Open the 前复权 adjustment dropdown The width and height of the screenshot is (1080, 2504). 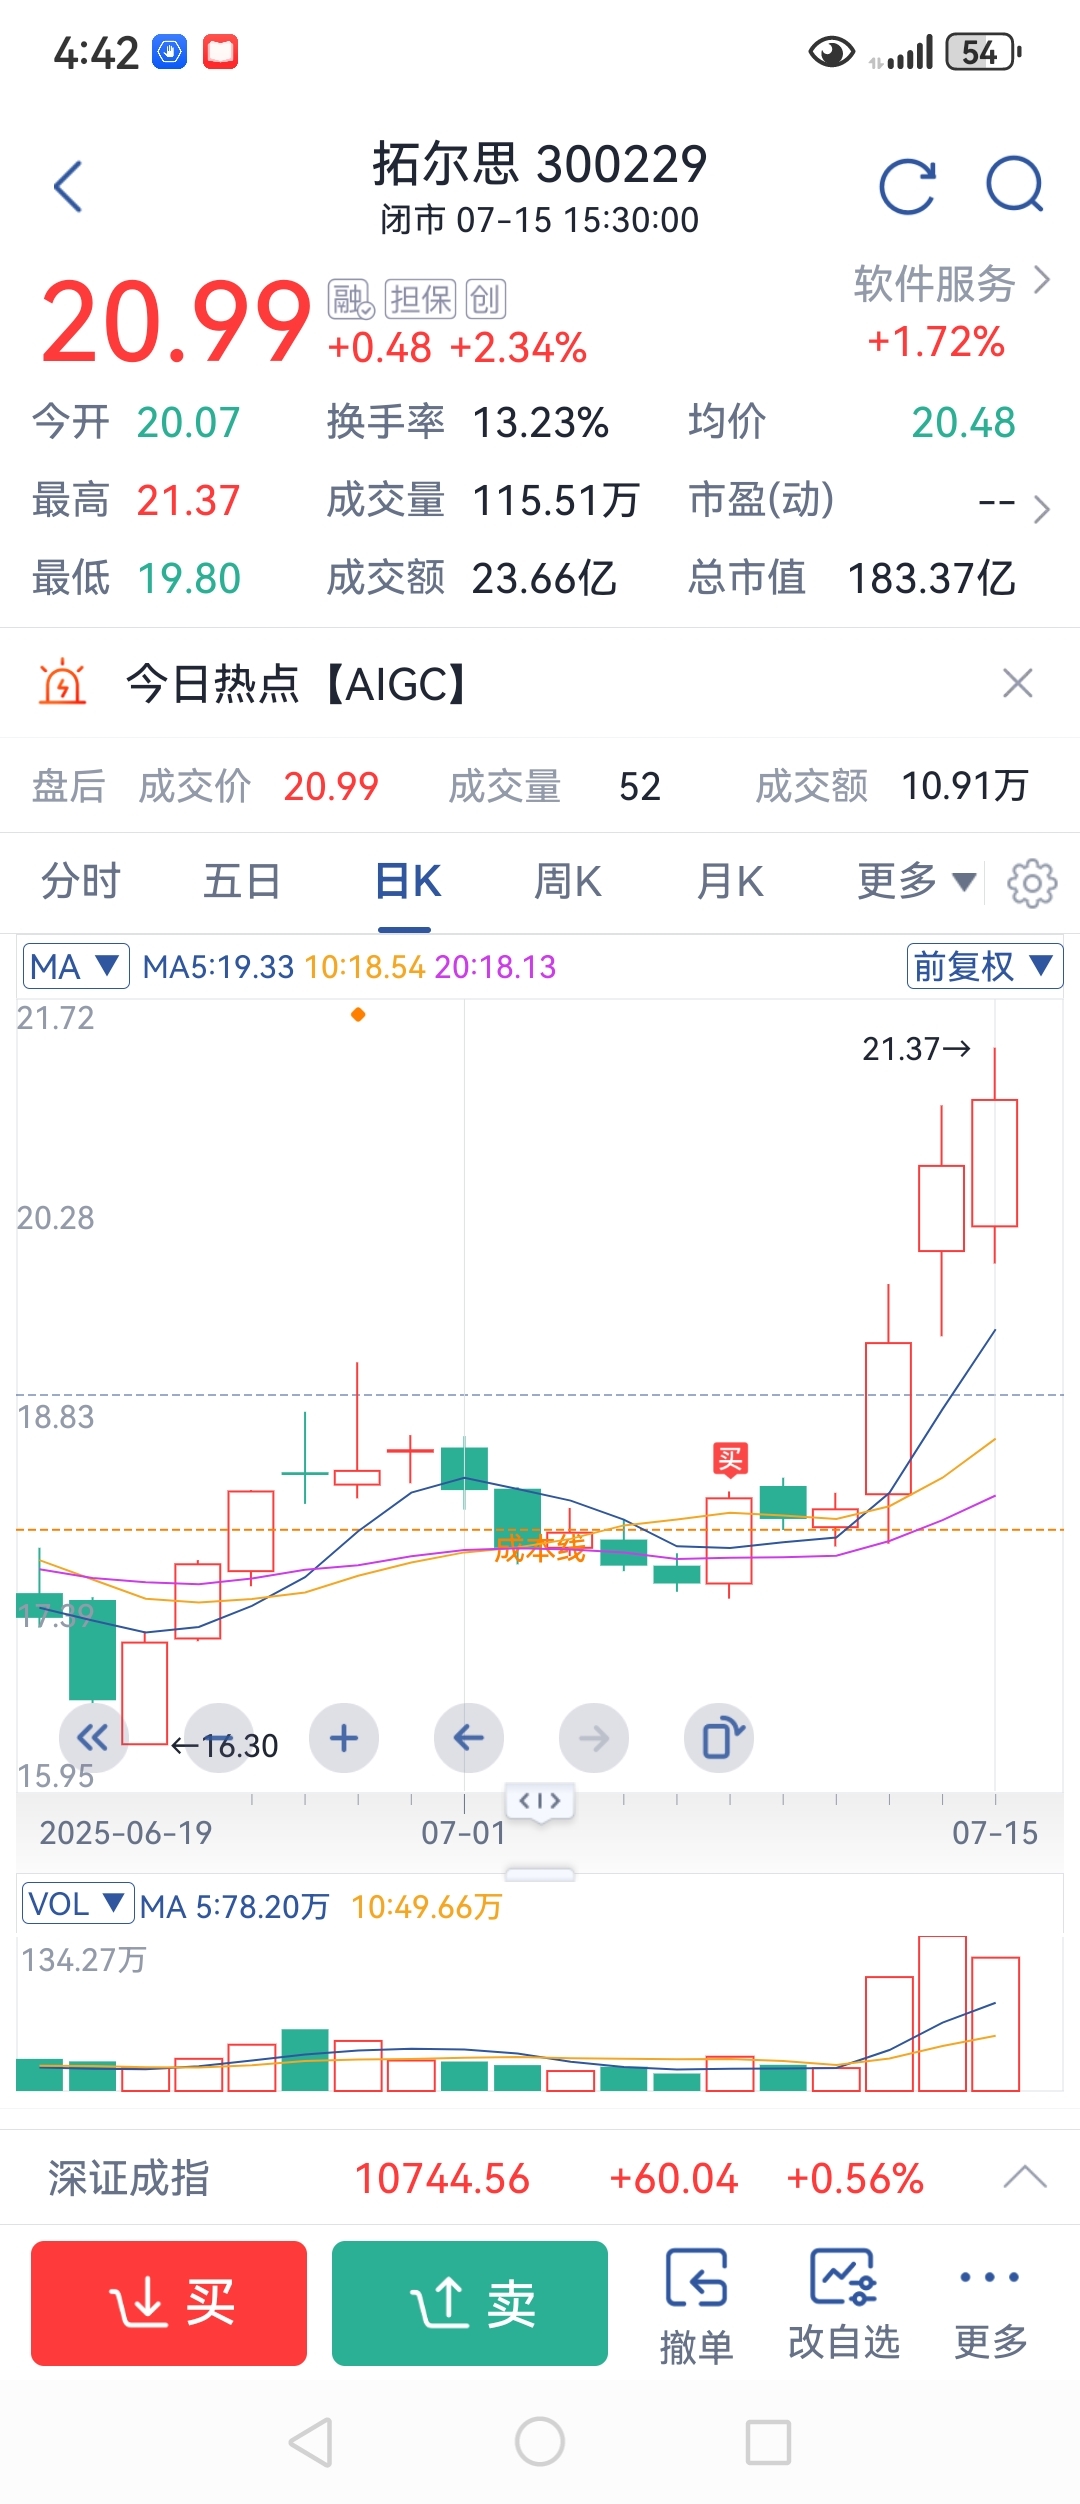[984, 966]
